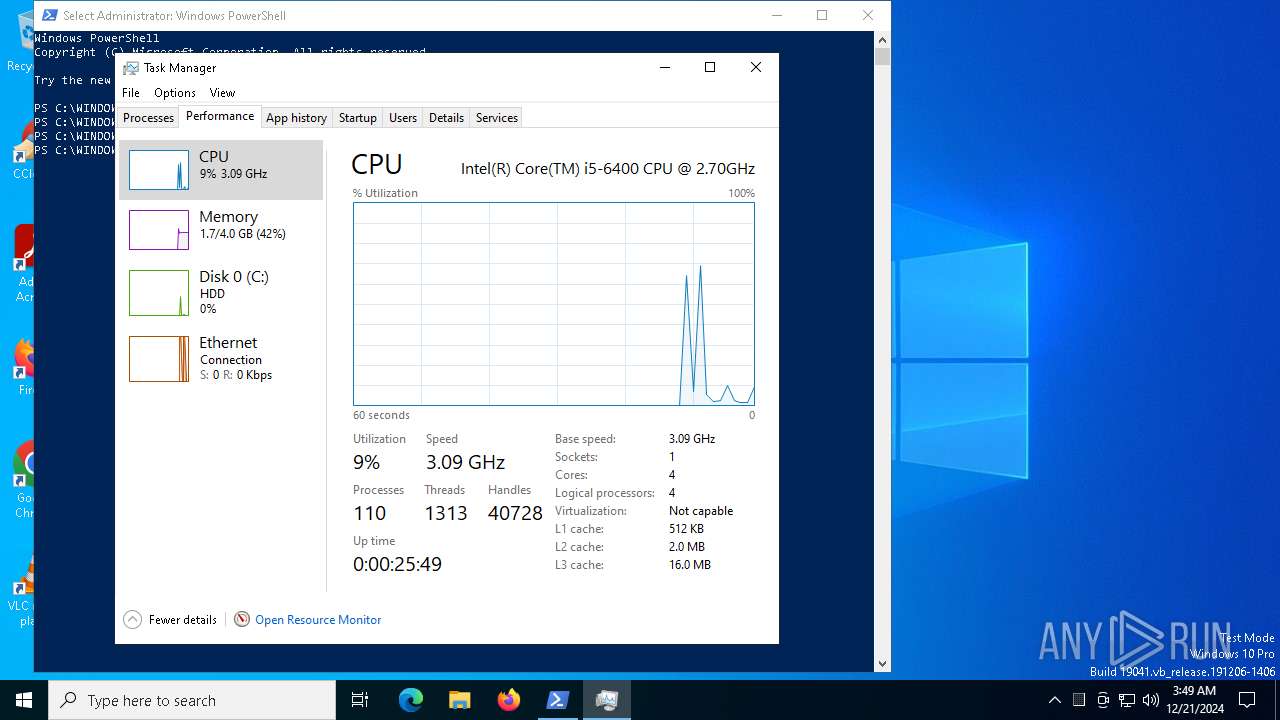Minimize the Task Manager window
The height and width of the screenshot is (720, 1280).
[x=664, y=67]
